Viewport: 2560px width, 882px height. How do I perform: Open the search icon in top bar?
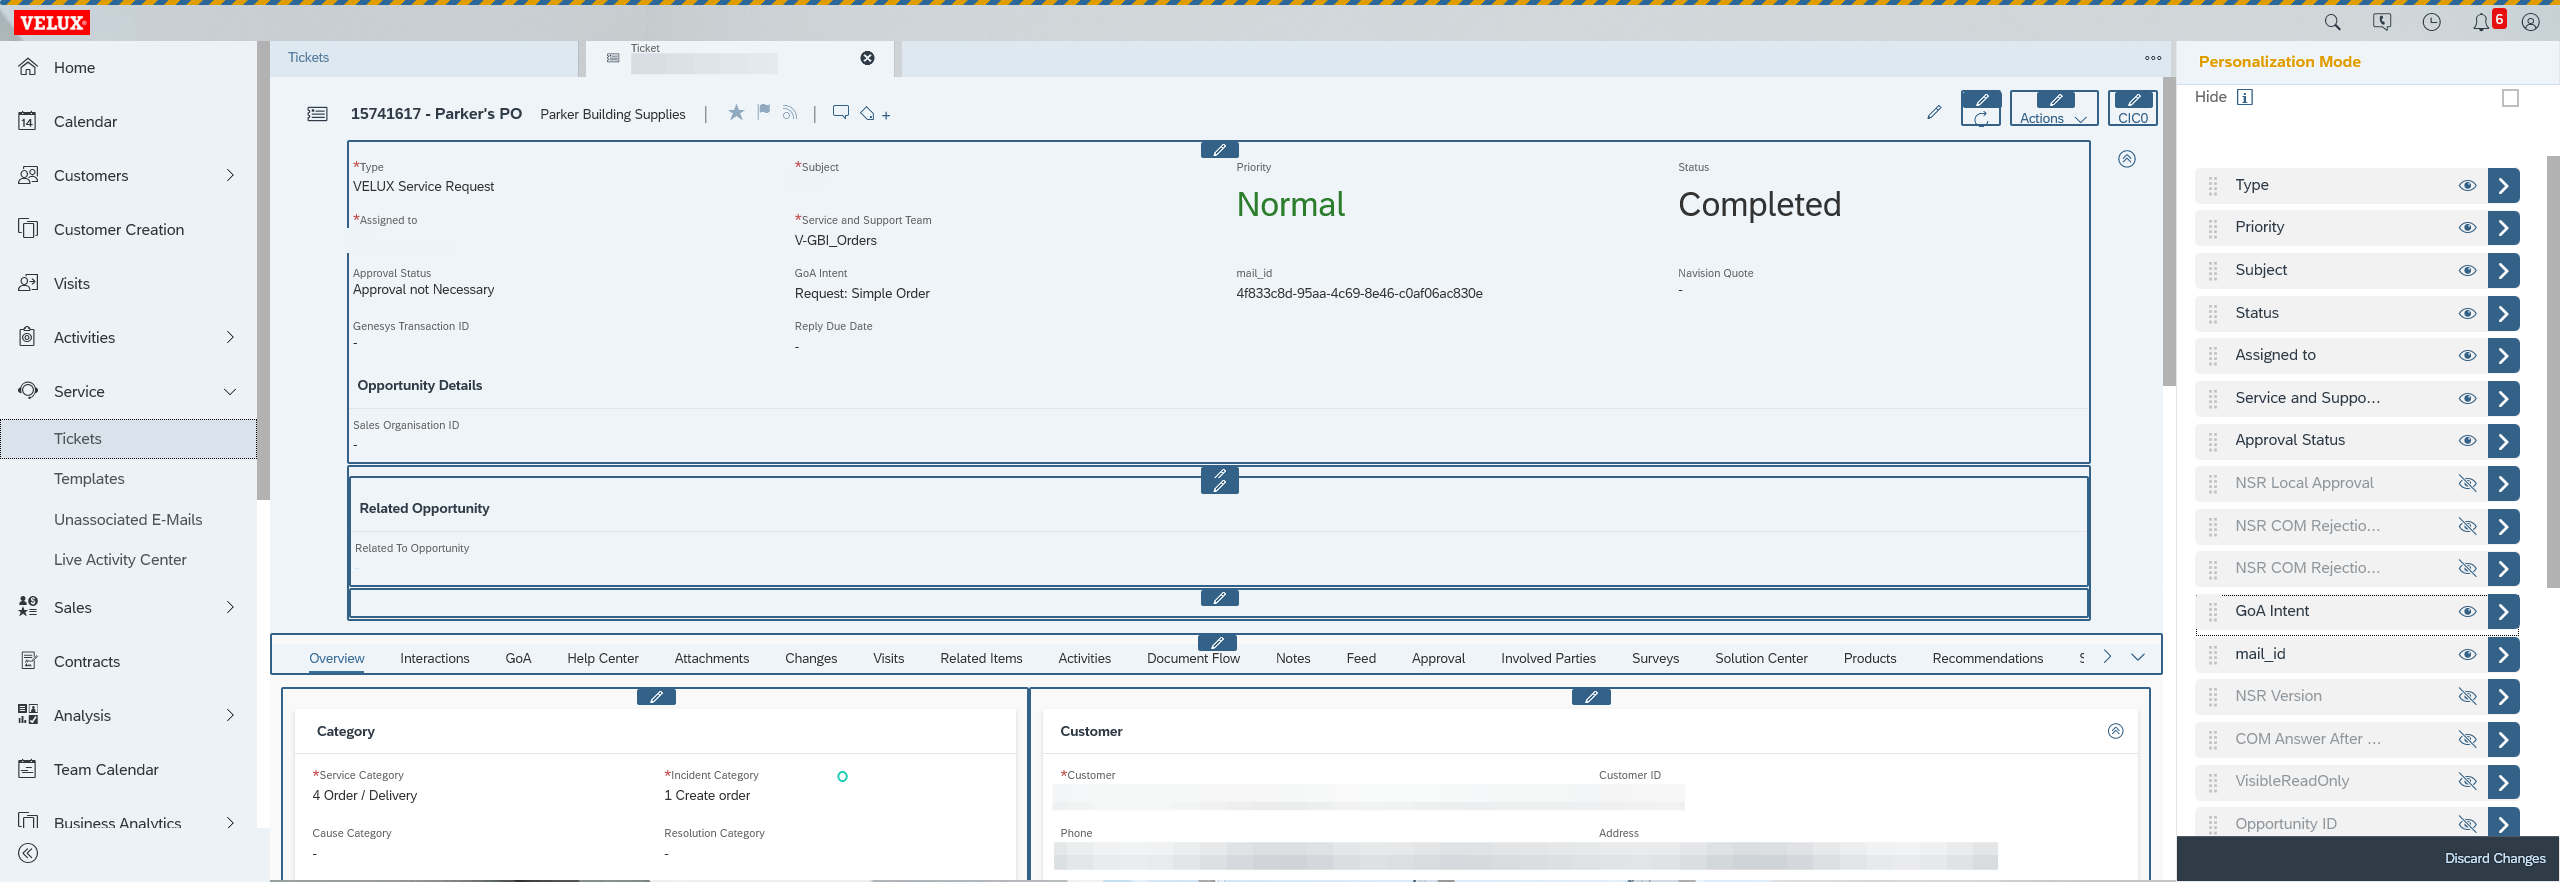pyautogui.click(x=2332, y=22)
